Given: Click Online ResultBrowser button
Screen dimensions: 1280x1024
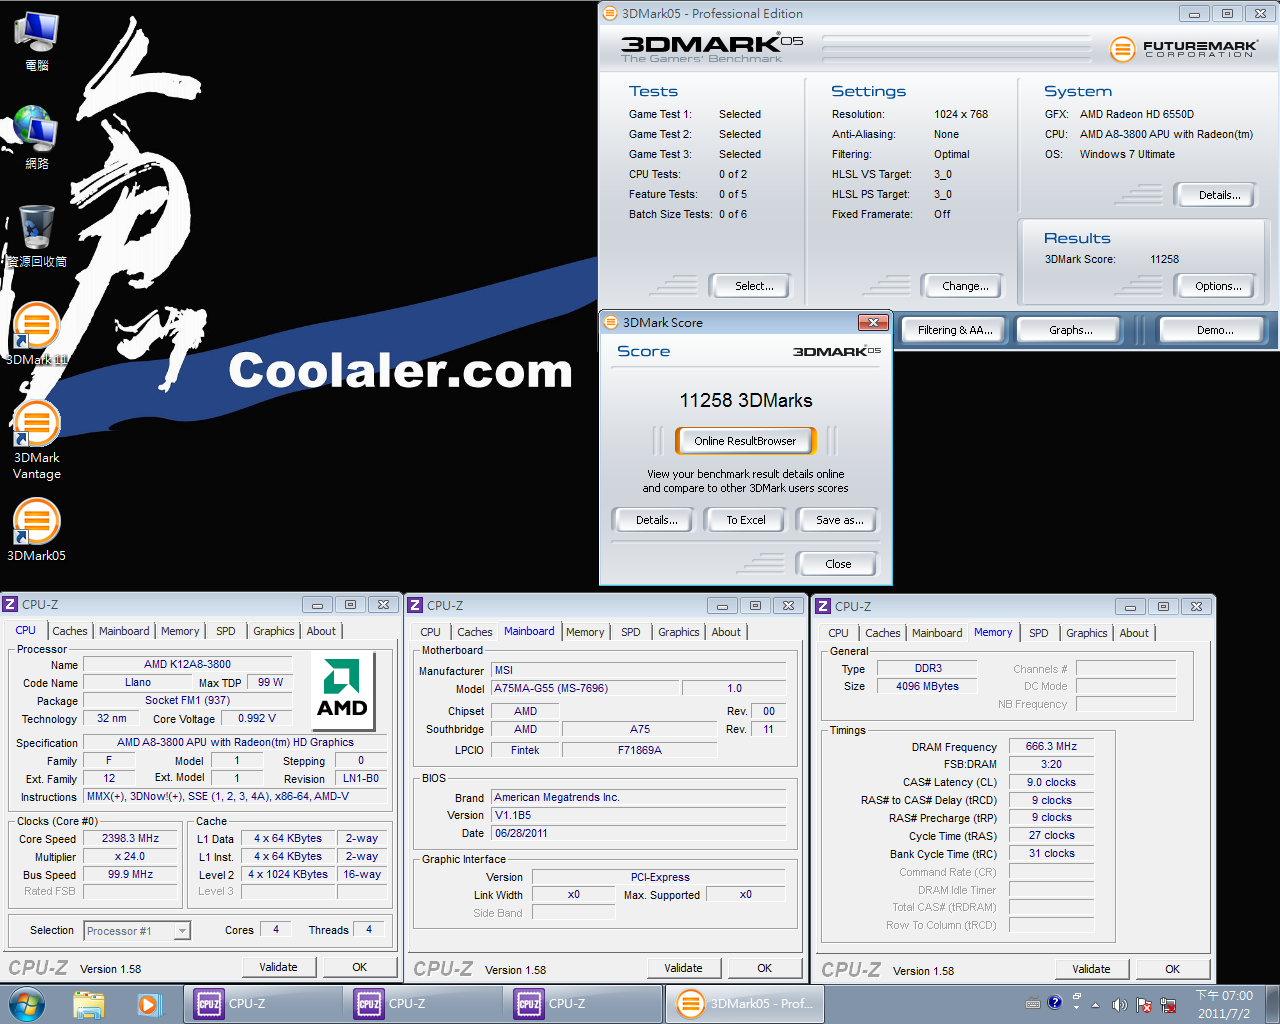Looking at the screenshot, I should click(746, 441).
